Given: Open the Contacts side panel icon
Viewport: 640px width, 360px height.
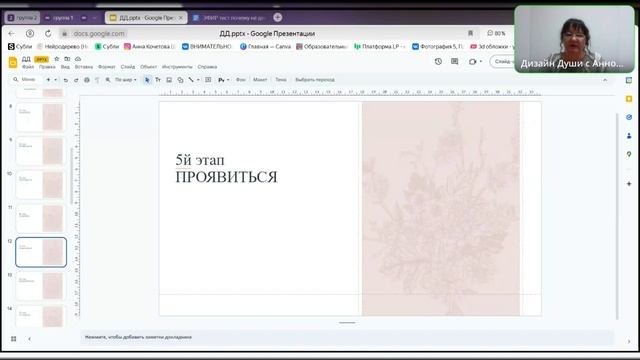Looking at the screenshot, I should tap(629, 136).
